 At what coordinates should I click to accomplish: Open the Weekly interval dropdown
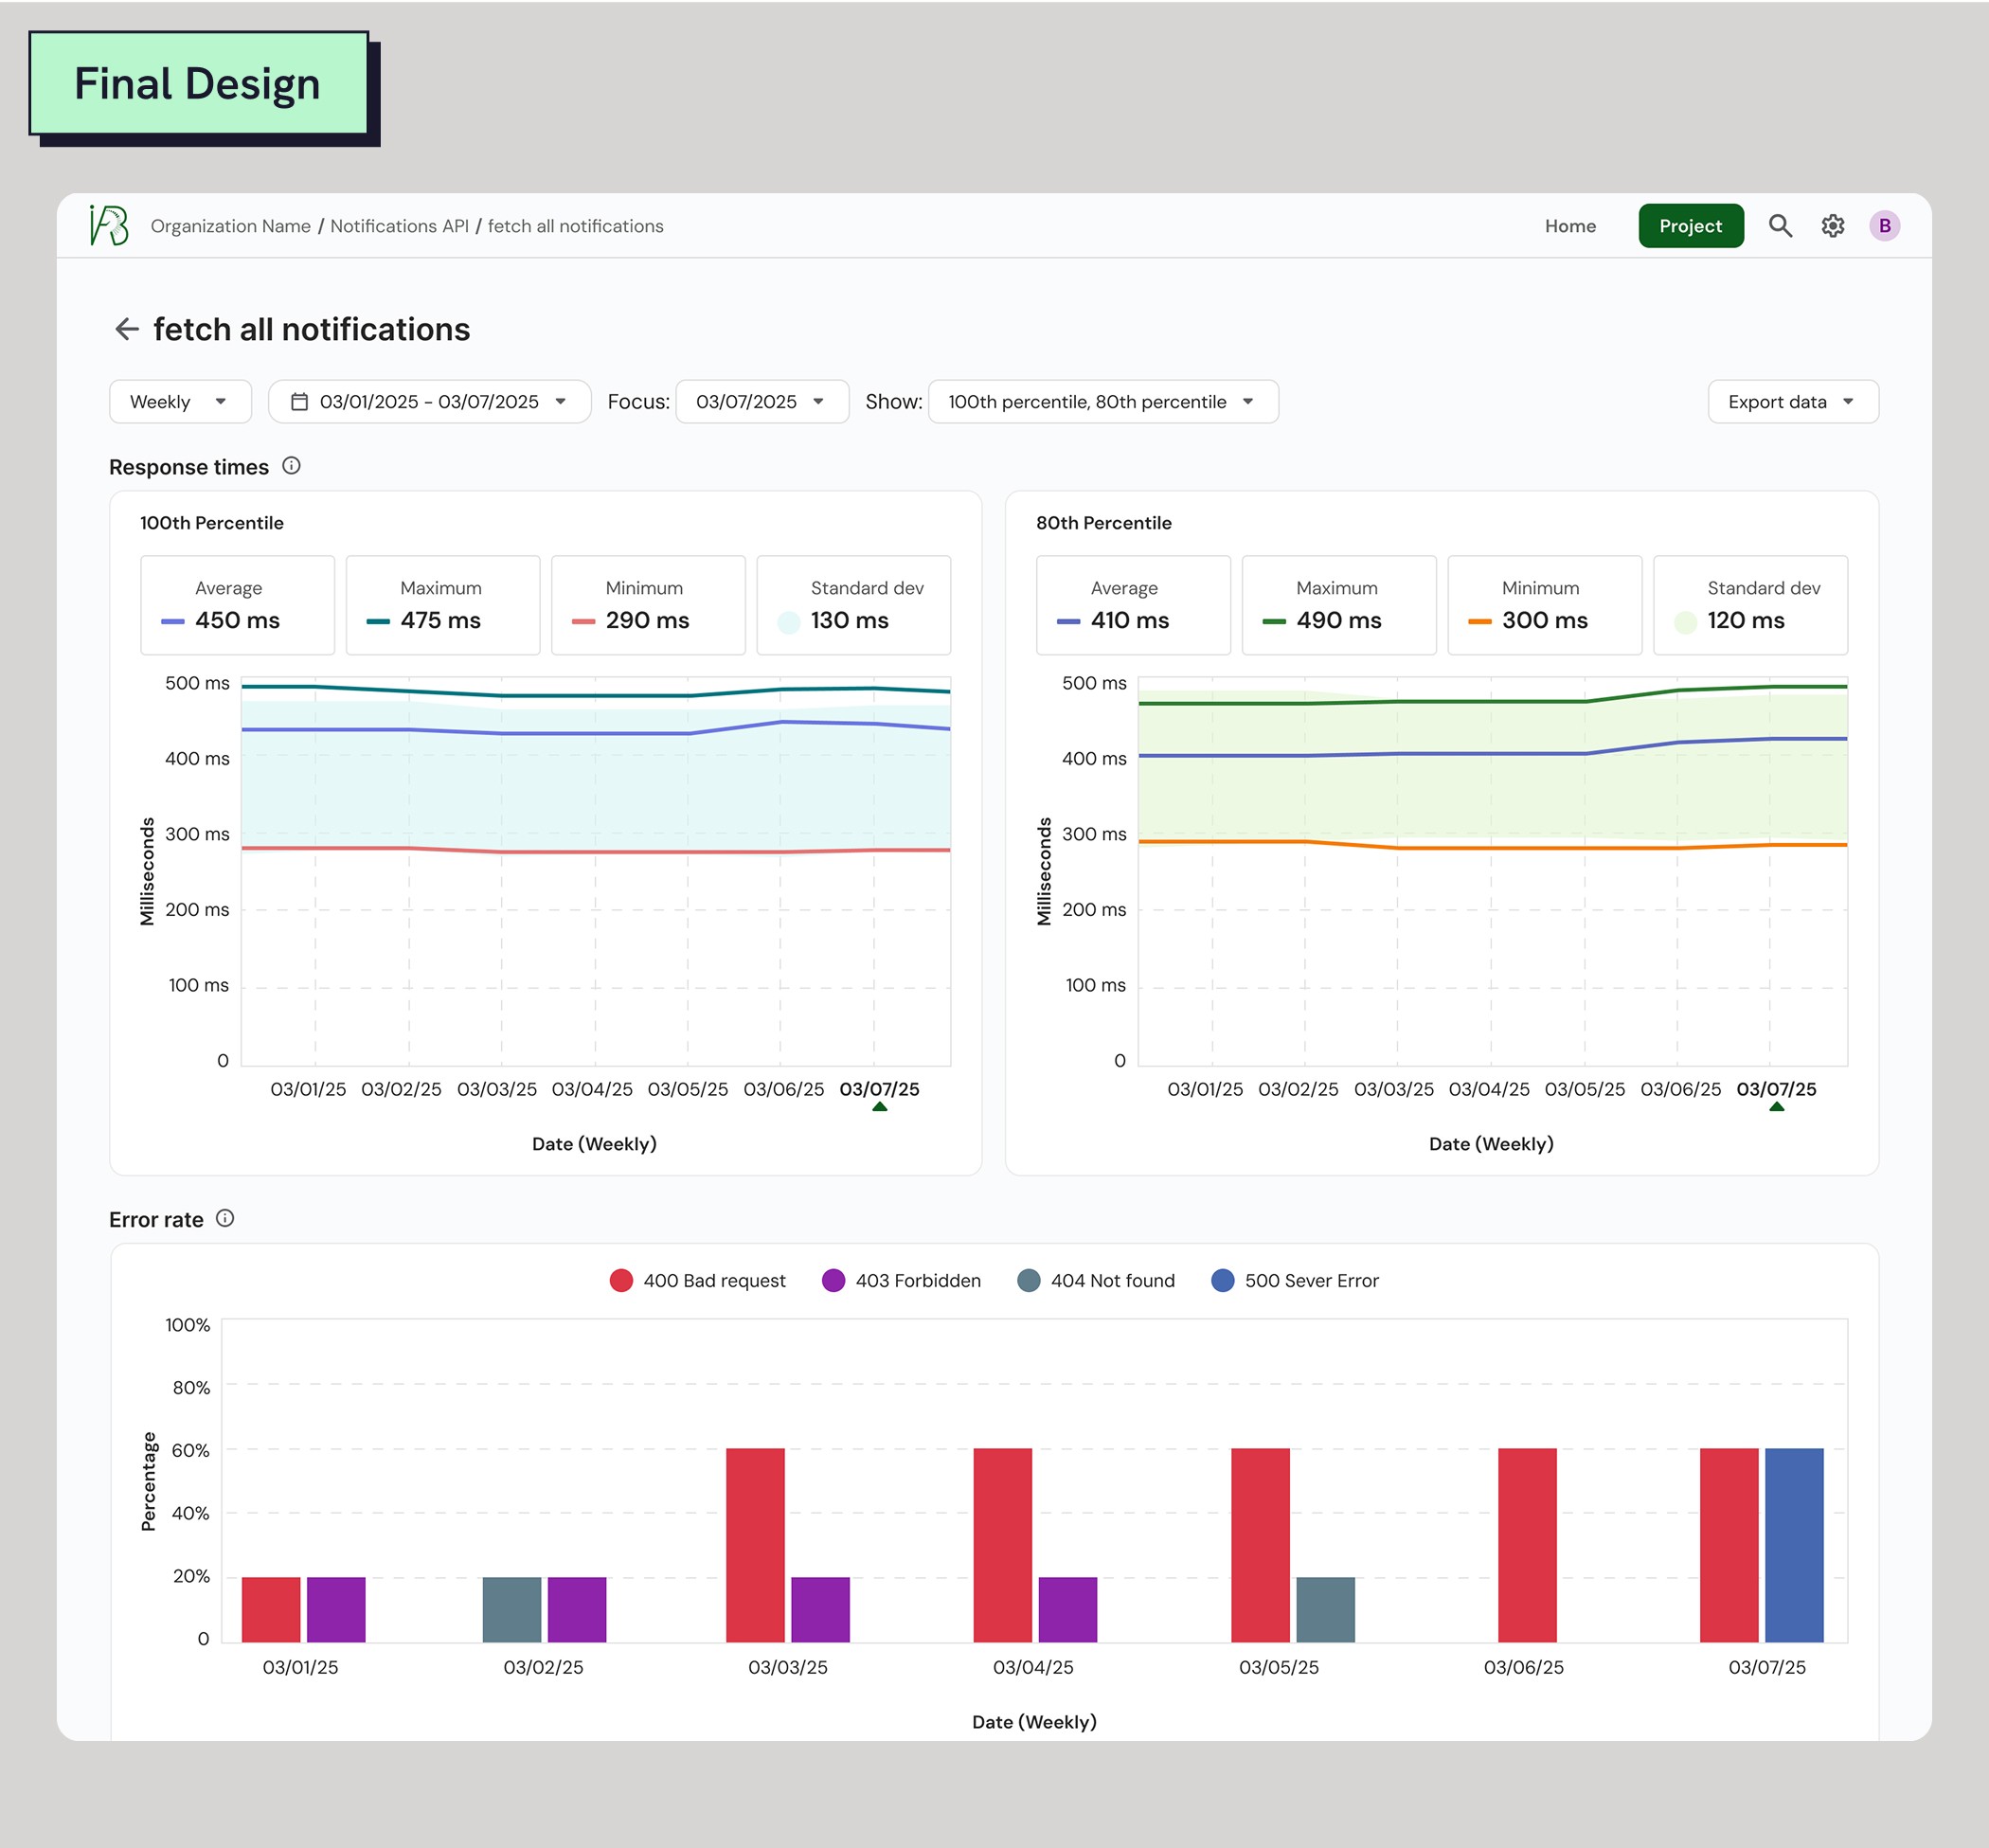(x=180, y=402)
